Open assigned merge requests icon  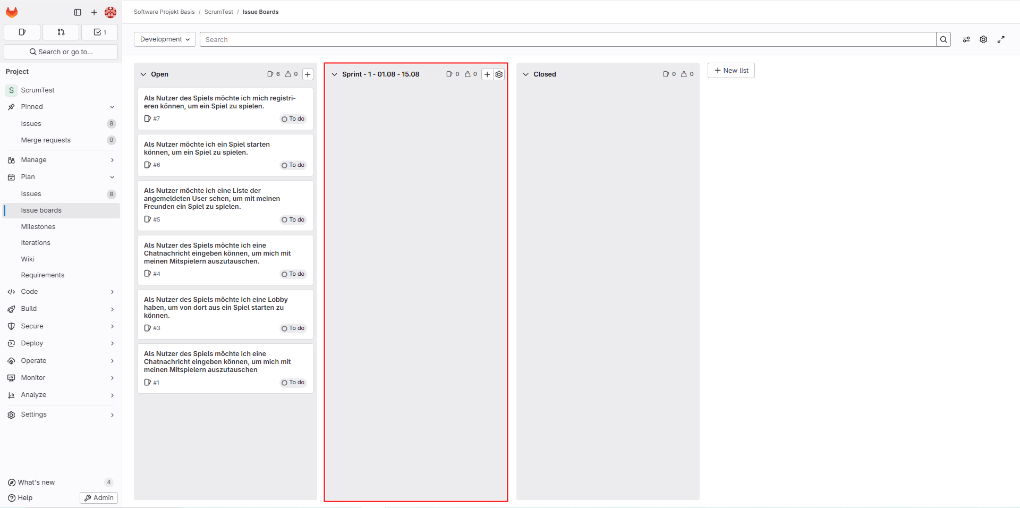(60, 32)
